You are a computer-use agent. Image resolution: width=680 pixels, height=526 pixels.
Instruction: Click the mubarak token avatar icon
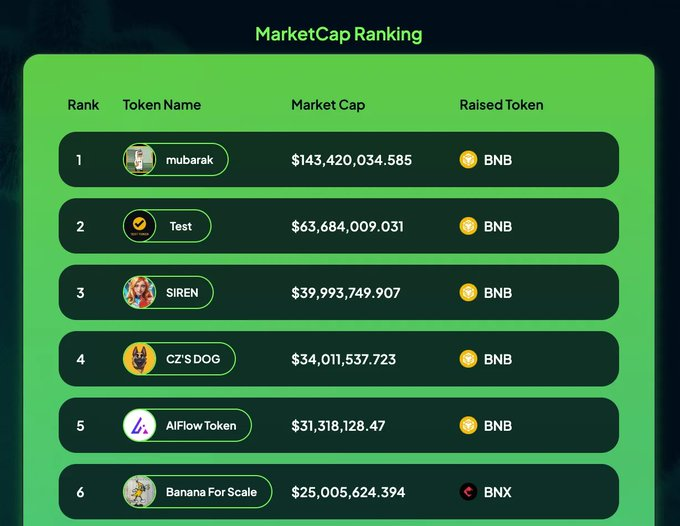coord(139,160)
